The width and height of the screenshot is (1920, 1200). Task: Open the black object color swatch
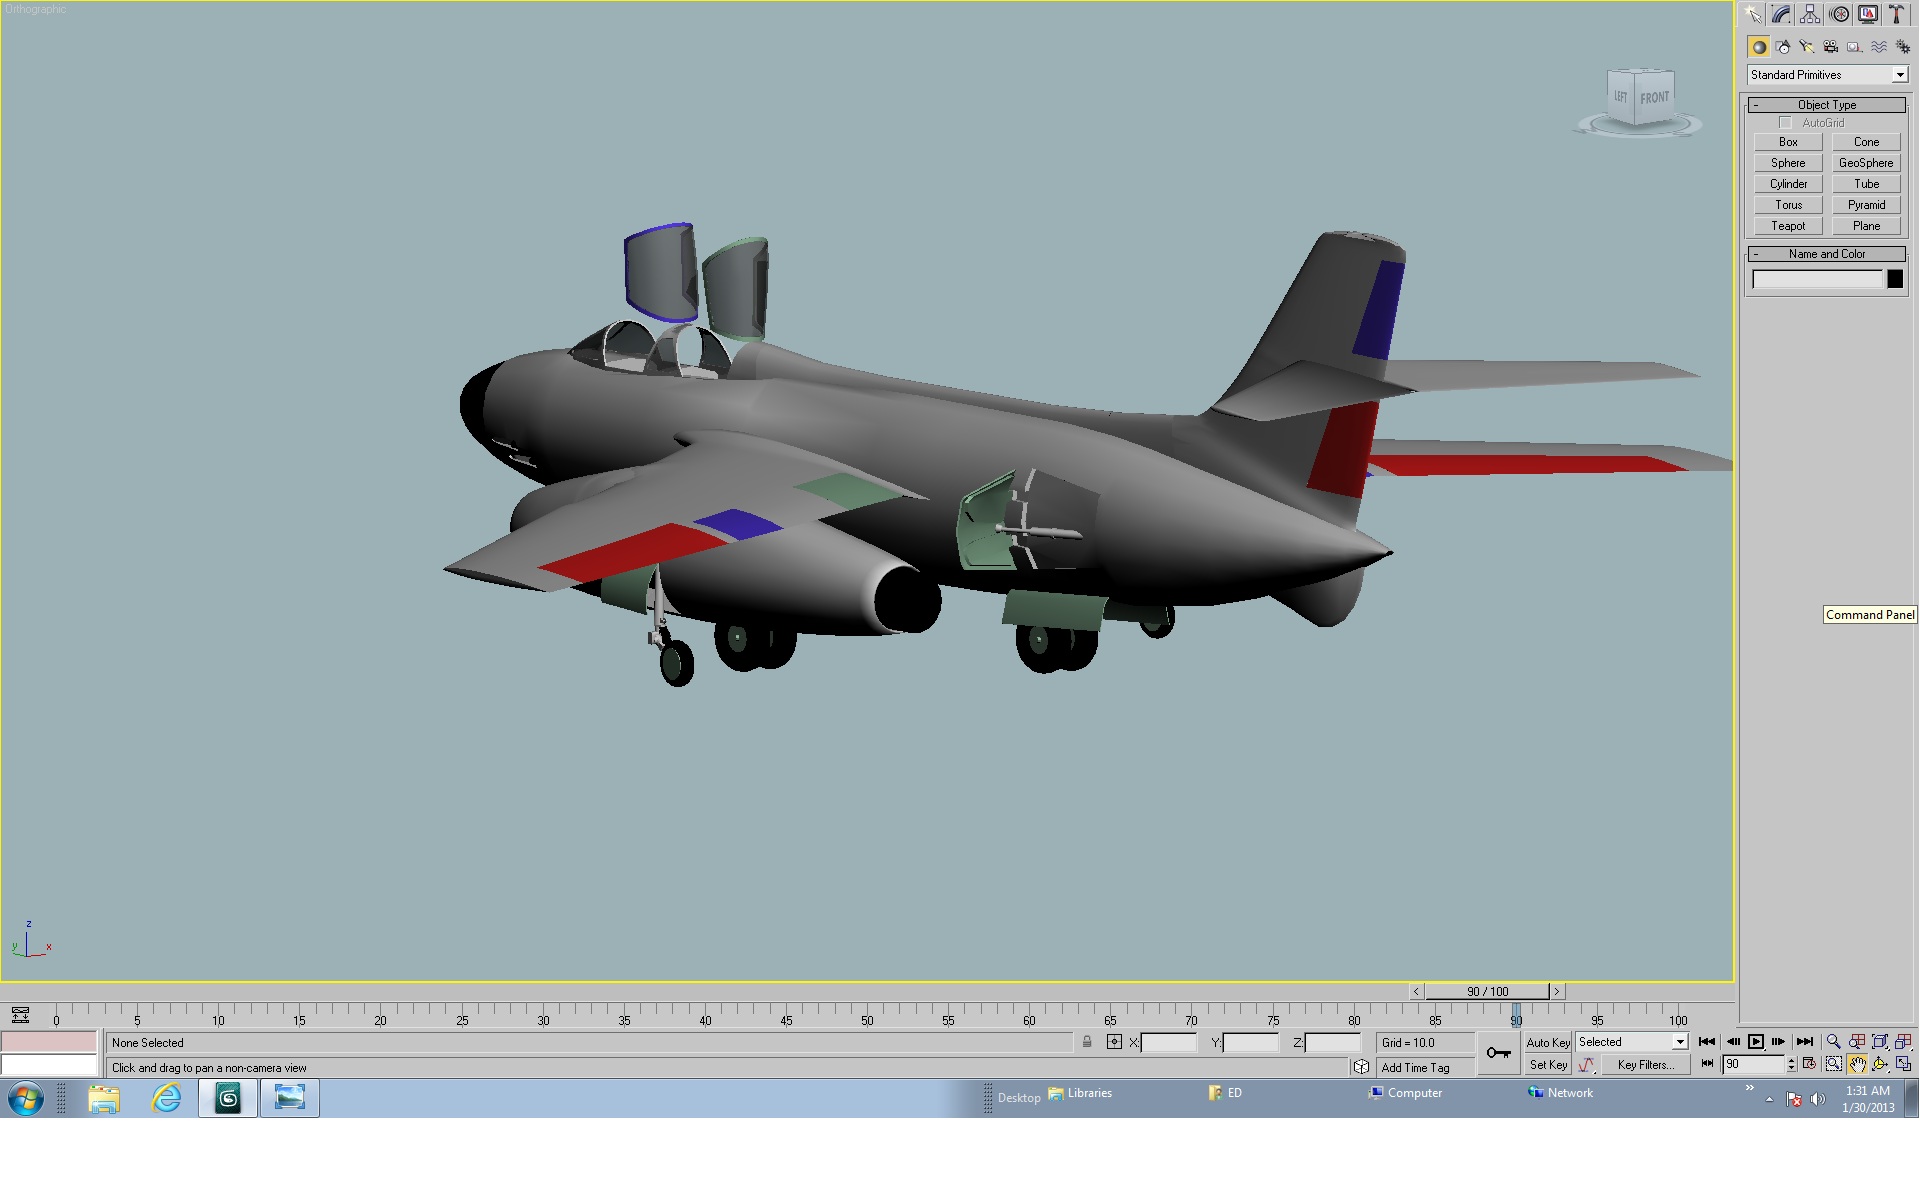tap(1895, 280)
